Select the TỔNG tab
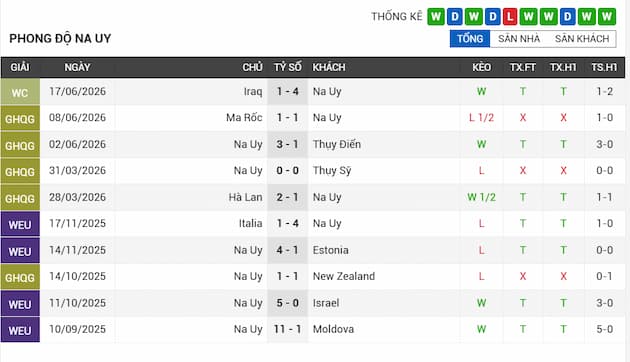The width and height of the screenshot is (630, 362). click(x=470, y=39)
